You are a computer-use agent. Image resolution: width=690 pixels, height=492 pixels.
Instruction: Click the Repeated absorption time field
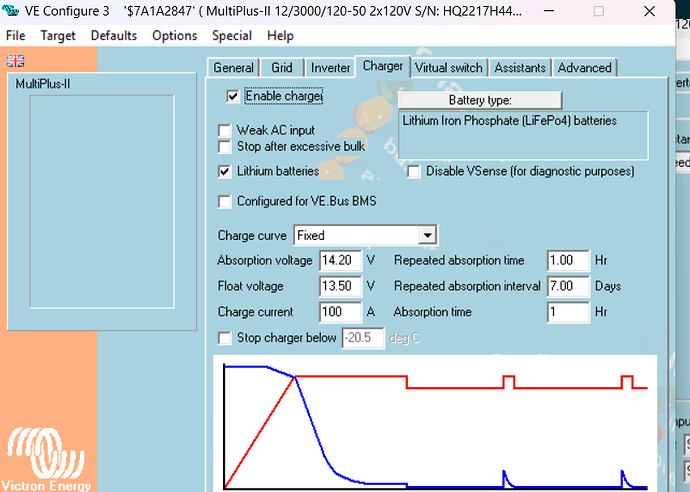tap(568, 261)
